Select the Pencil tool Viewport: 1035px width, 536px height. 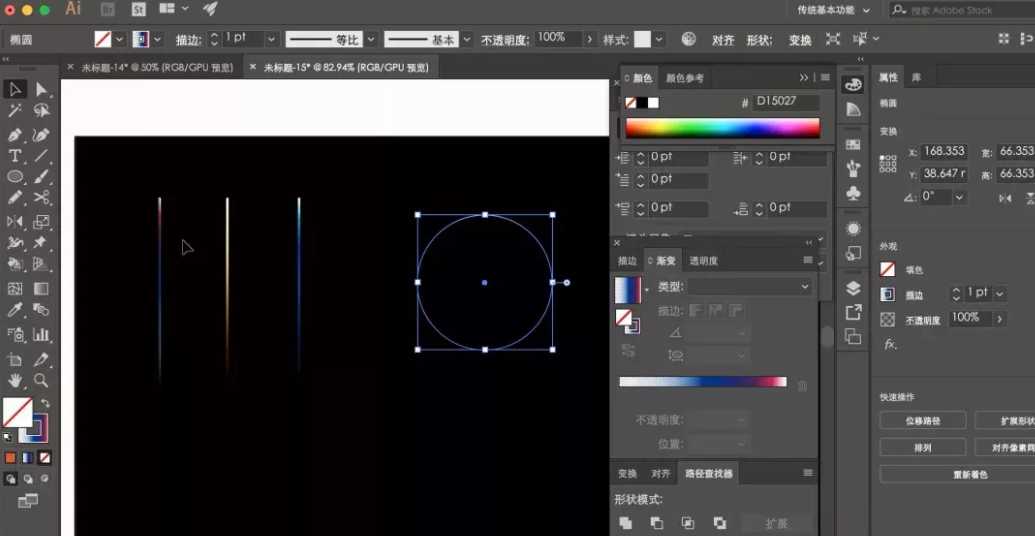[x=15, y=197]
